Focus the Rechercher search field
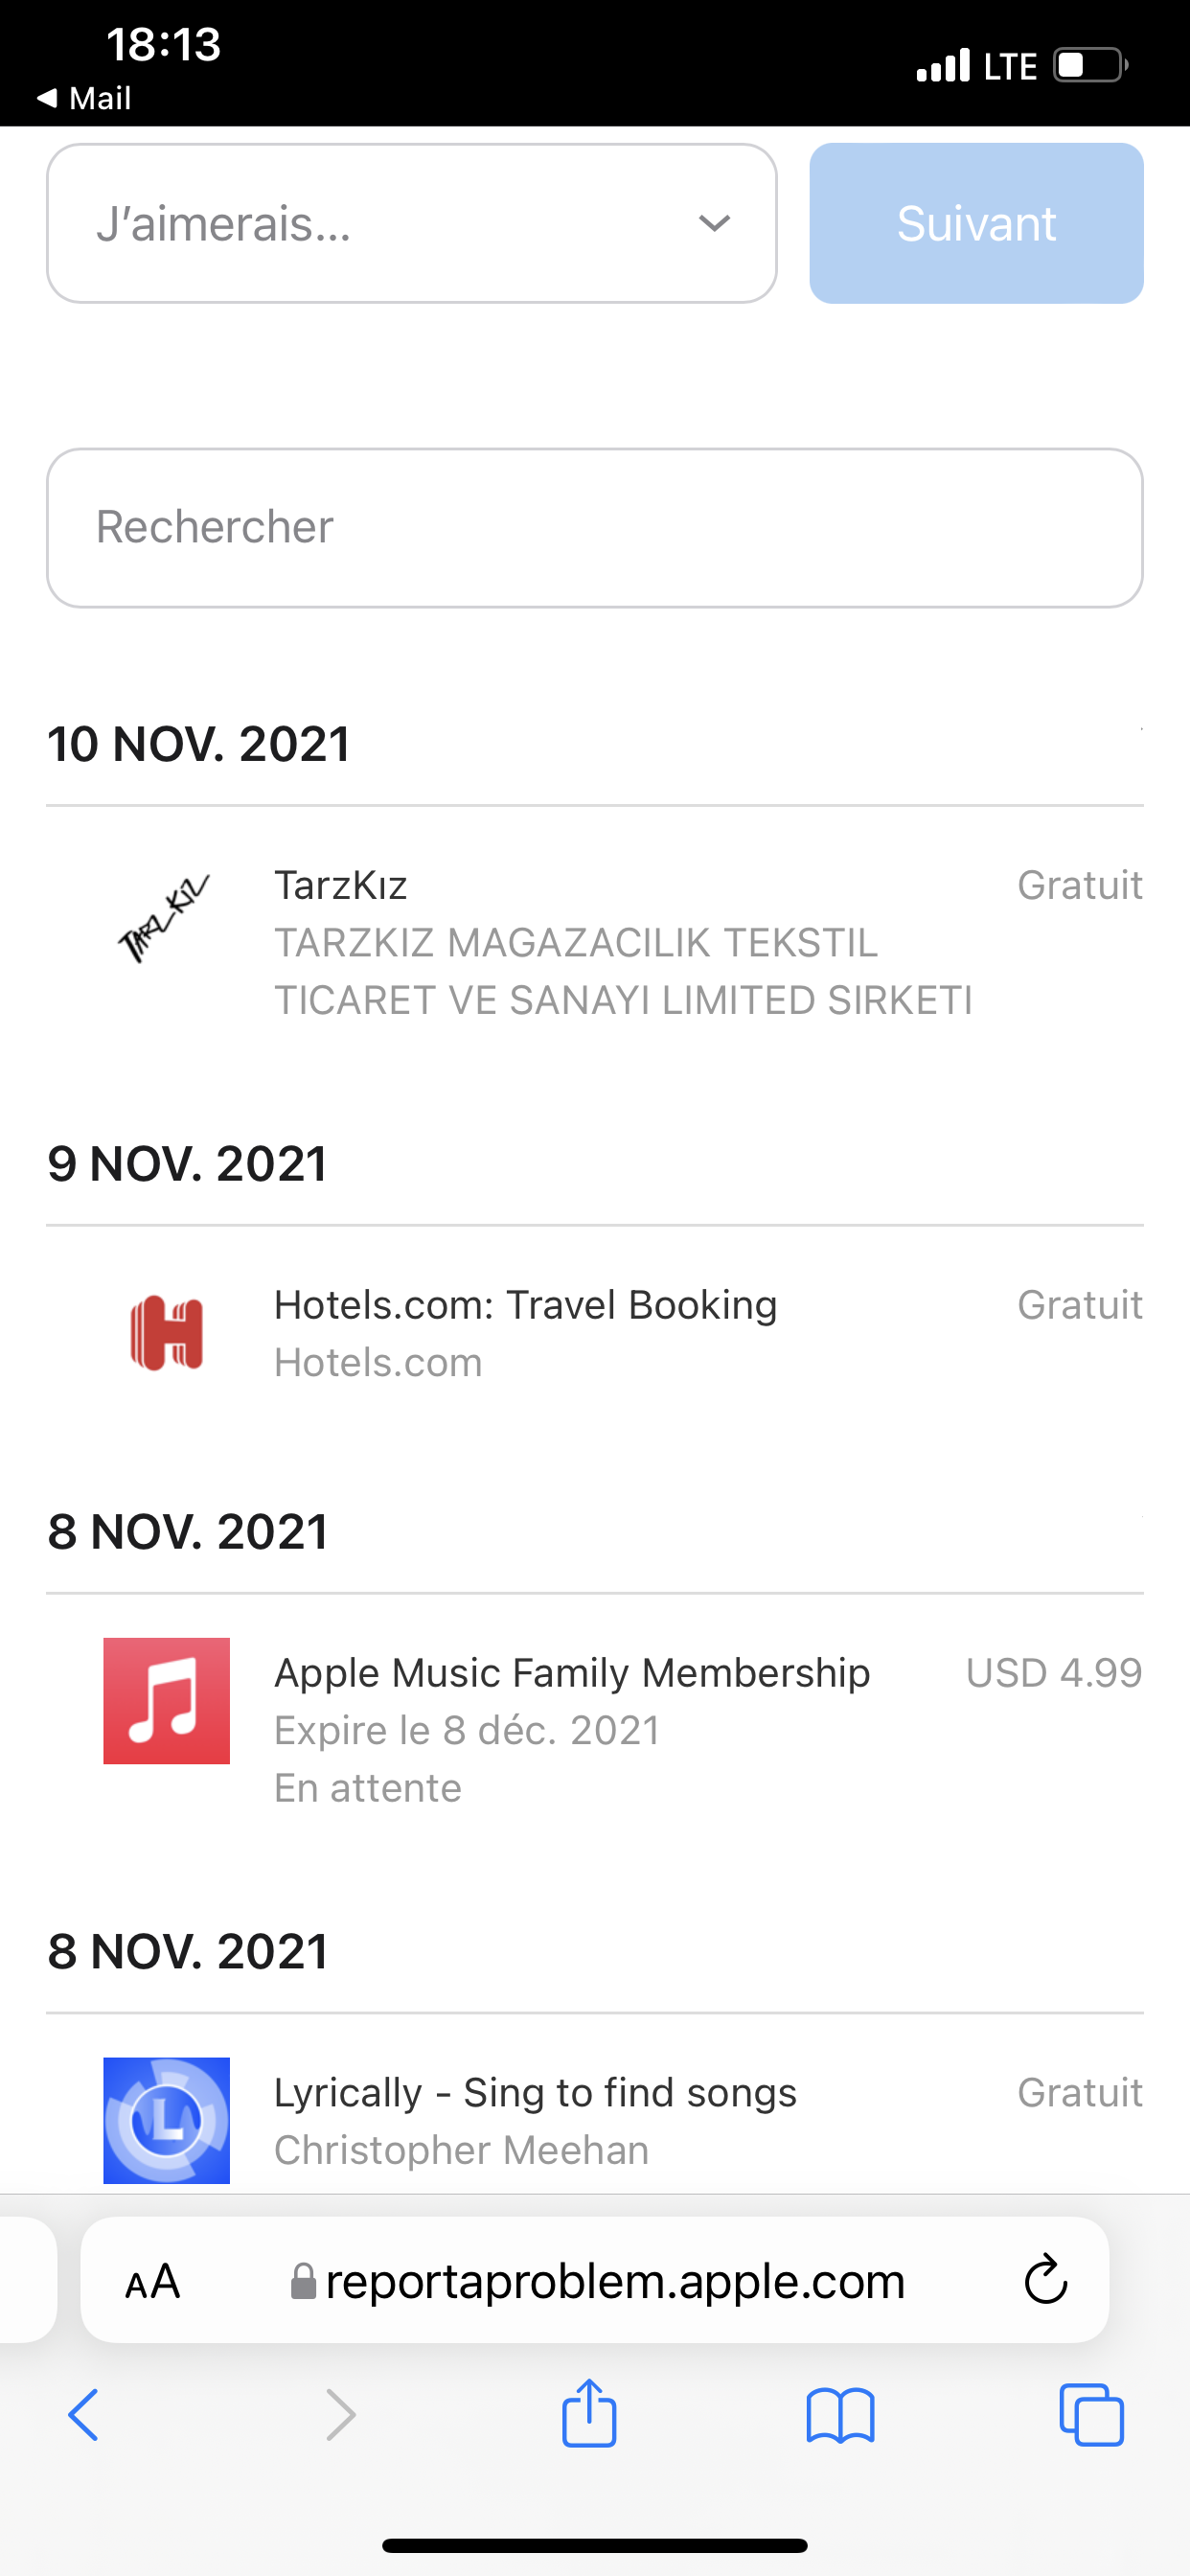Image resolution: width=1190 pixels, height=2576 pixels. [594, 527]
